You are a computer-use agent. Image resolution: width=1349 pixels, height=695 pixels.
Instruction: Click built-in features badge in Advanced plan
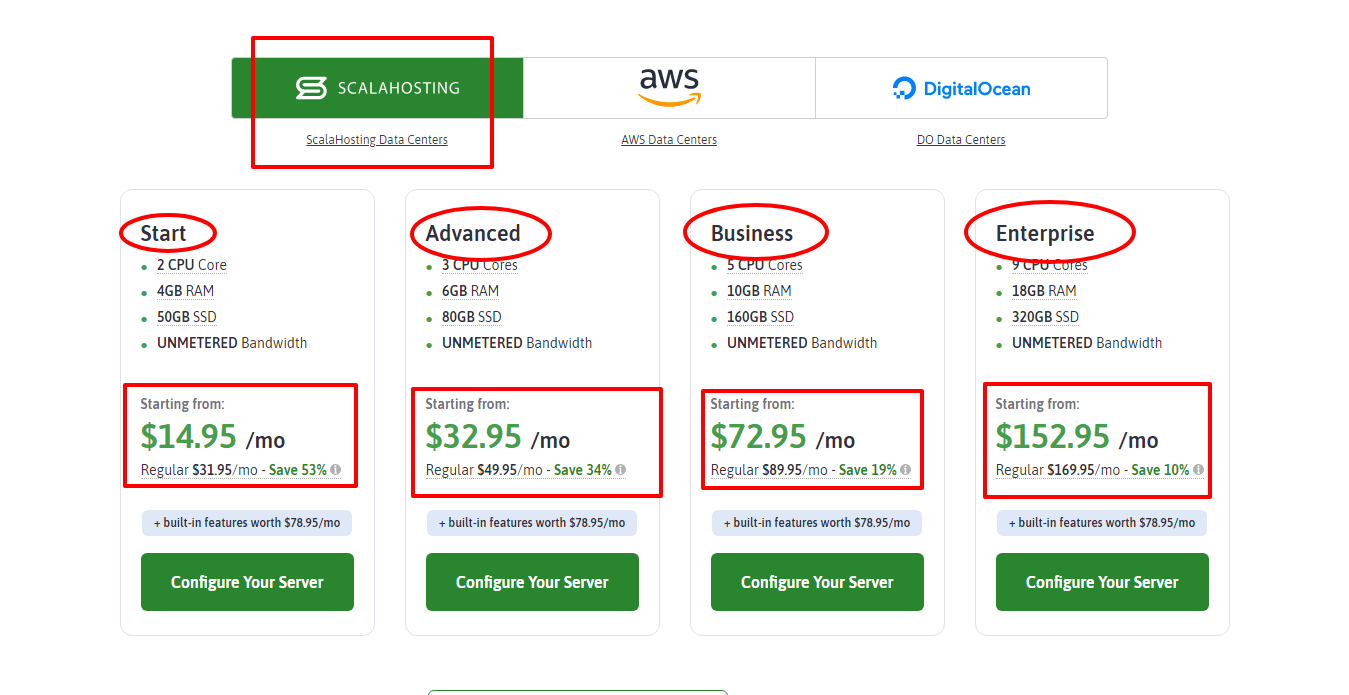[532, 523]
